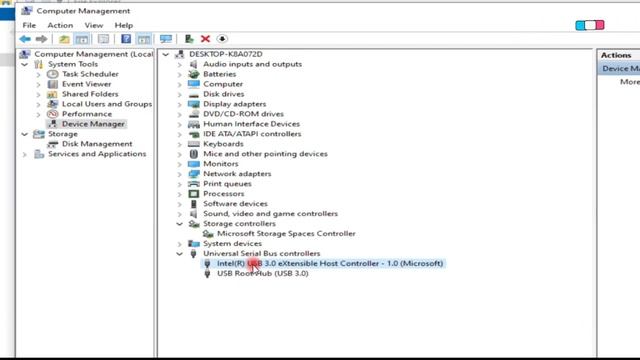
Task: Click the Properties toolbar icon
Action: coord(103,39)
